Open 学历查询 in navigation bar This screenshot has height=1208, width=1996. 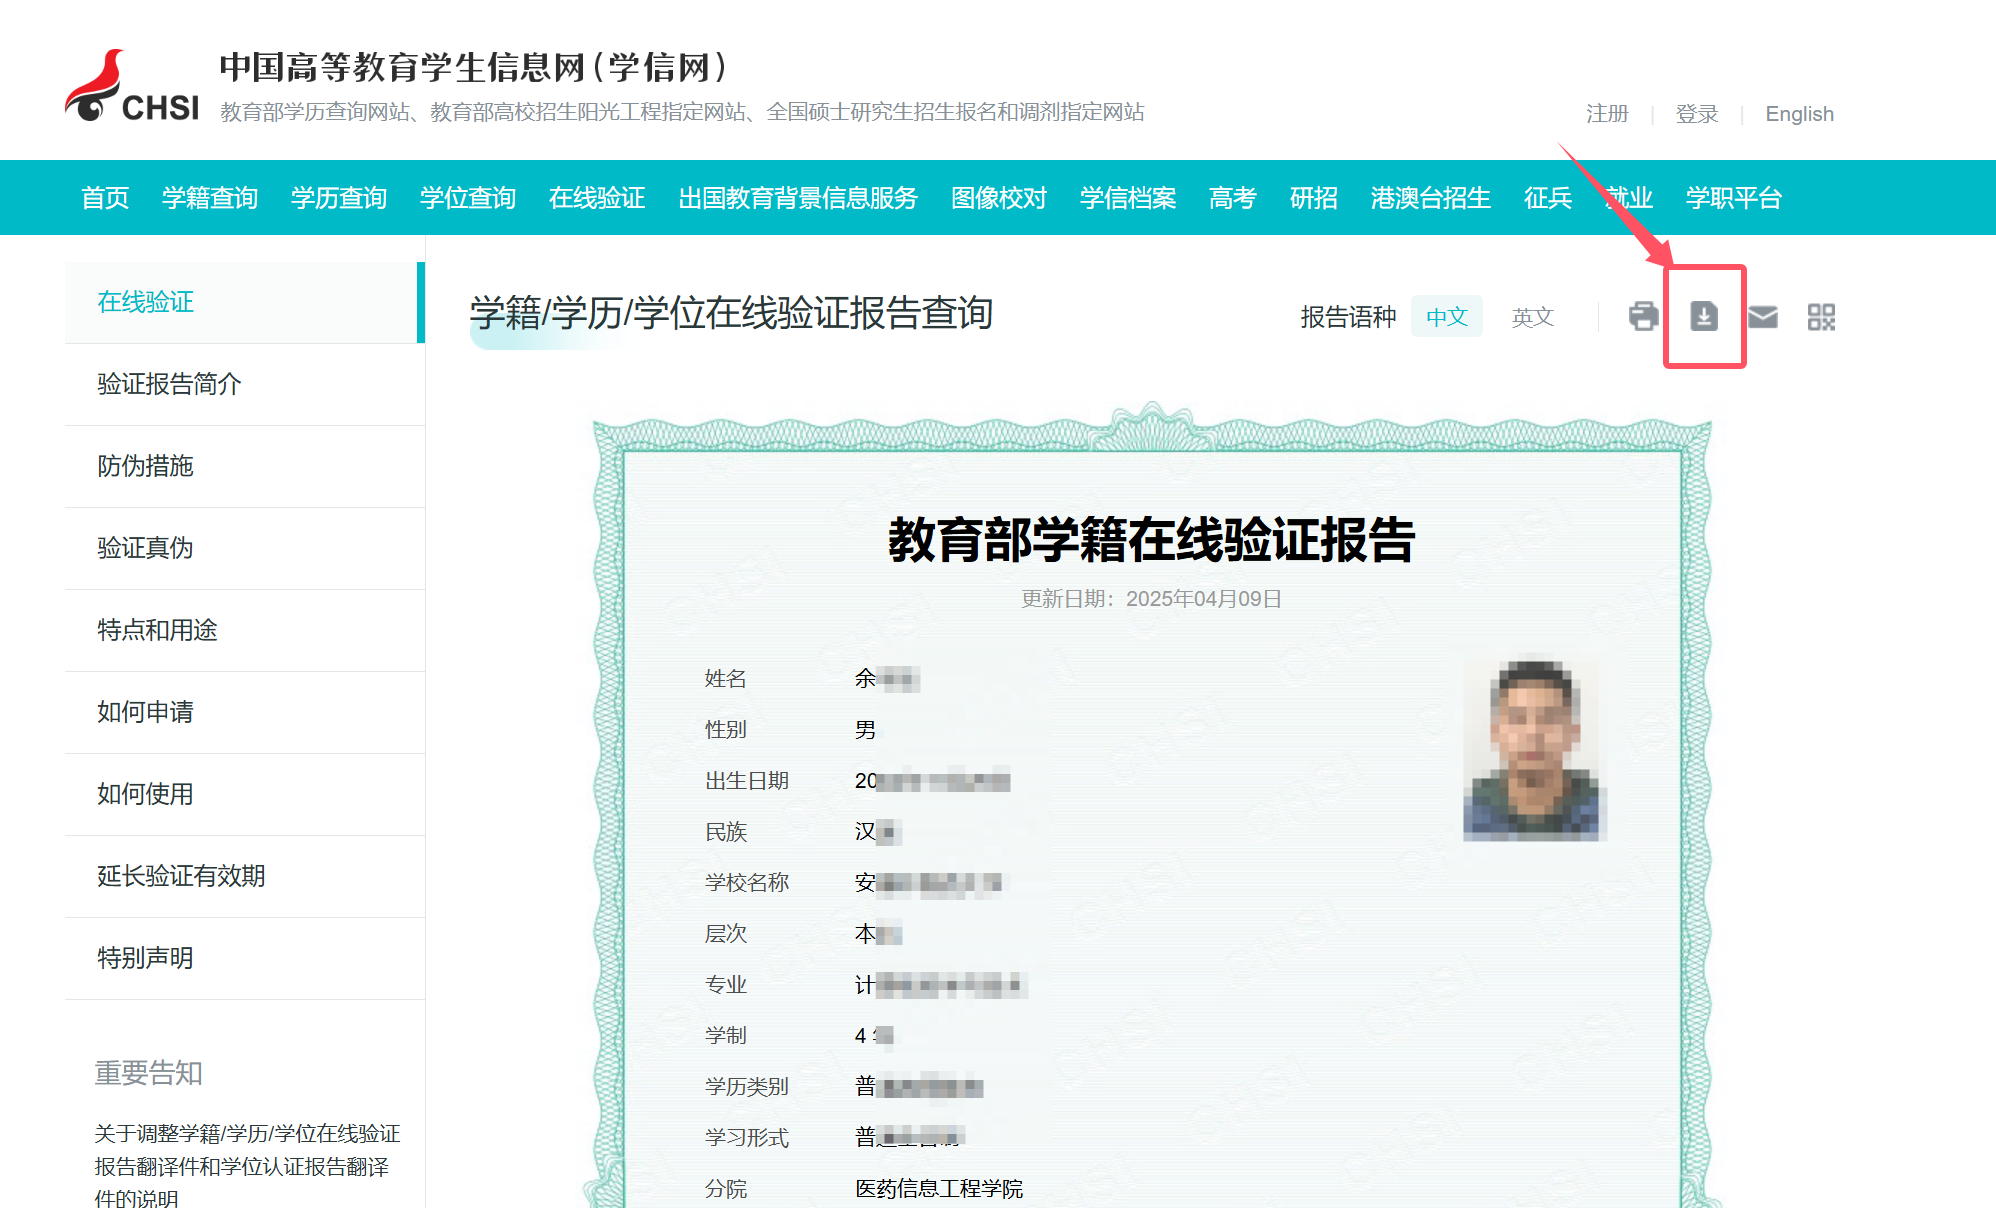click(339, 198)
